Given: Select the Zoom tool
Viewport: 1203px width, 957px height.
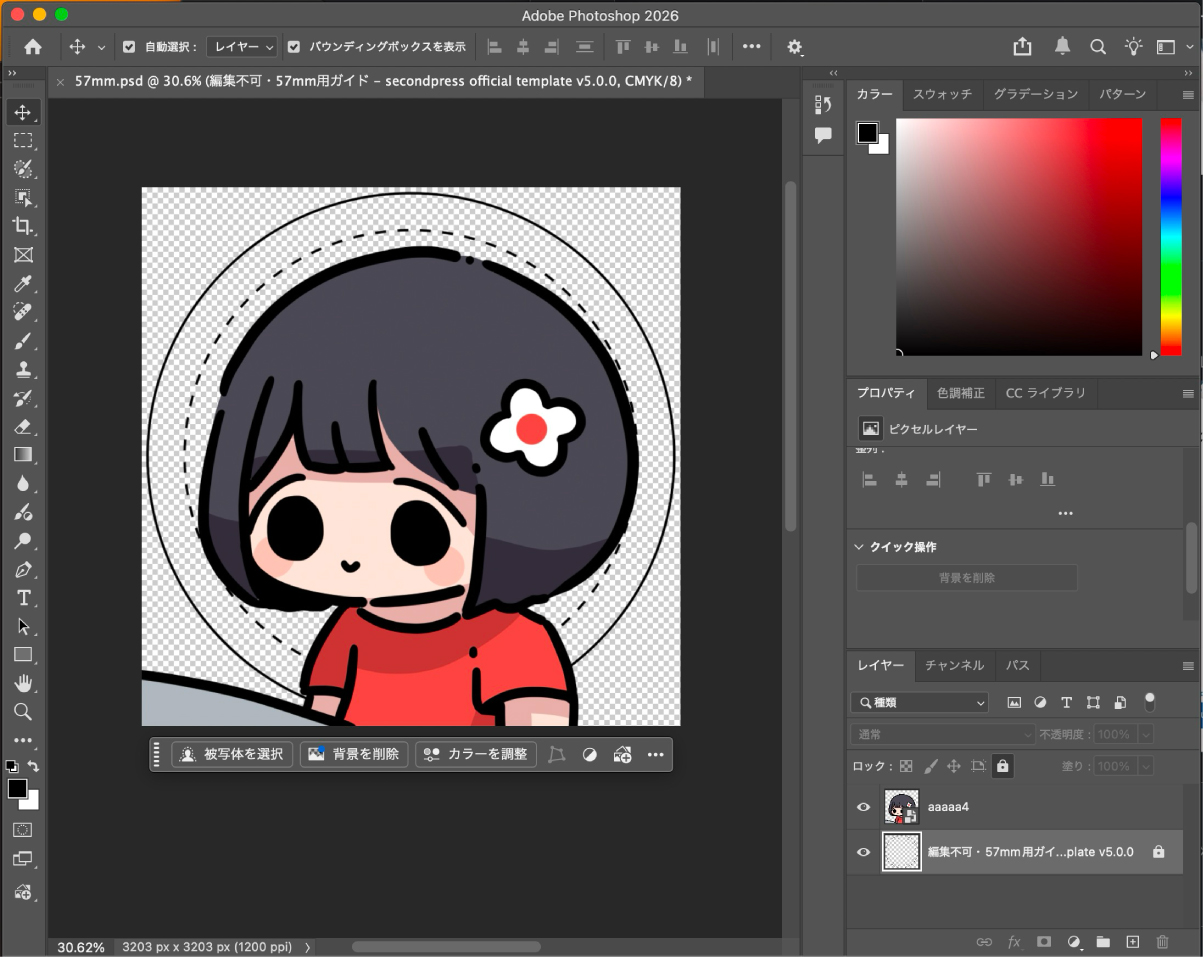Looking at the screenshot, I should tap(23, 711).
